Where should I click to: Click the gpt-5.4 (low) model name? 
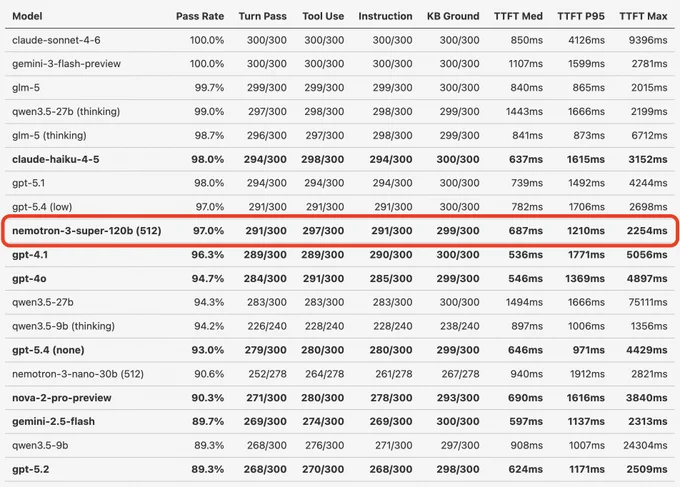[42, 207]
